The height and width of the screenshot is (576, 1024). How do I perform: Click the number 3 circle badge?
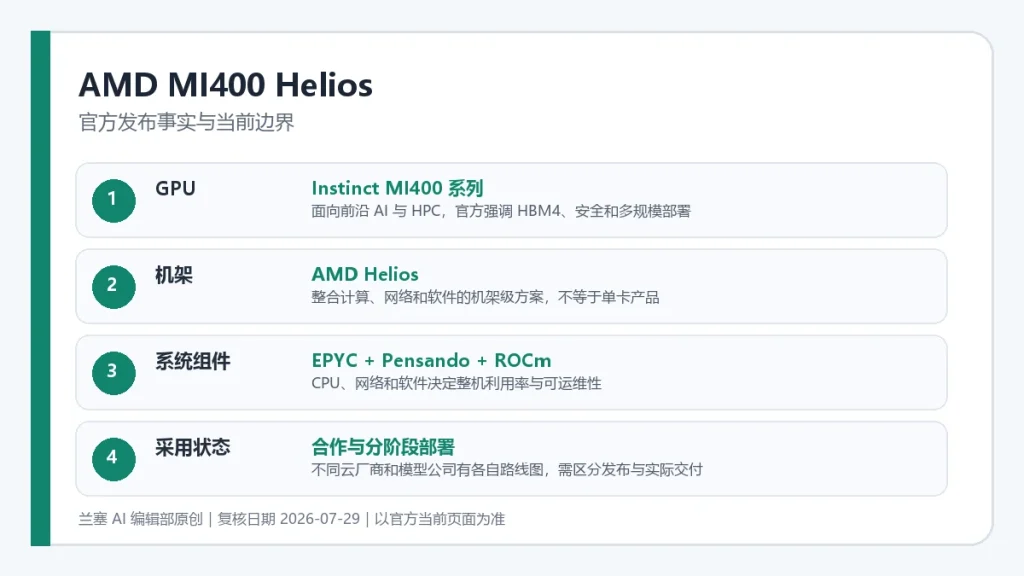(114, 373)
